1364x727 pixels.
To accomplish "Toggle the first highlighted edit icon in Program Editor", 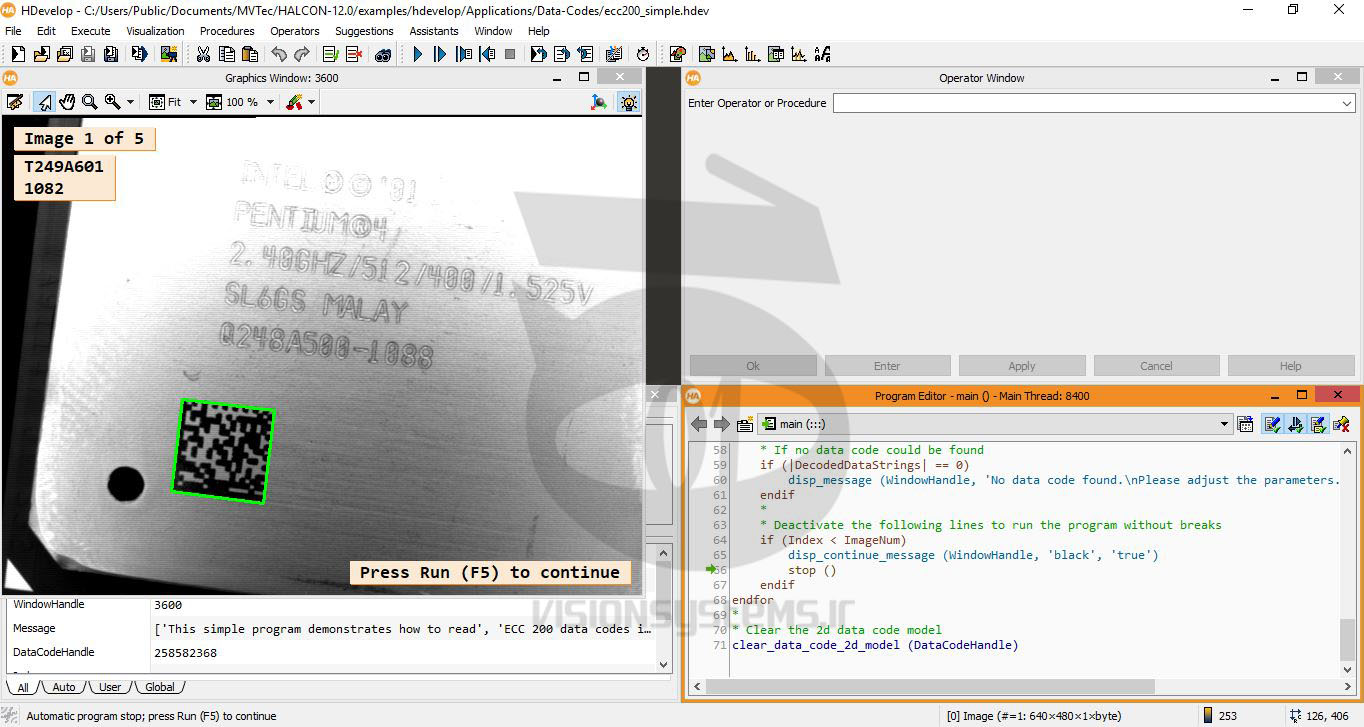I will (1272, 424).
